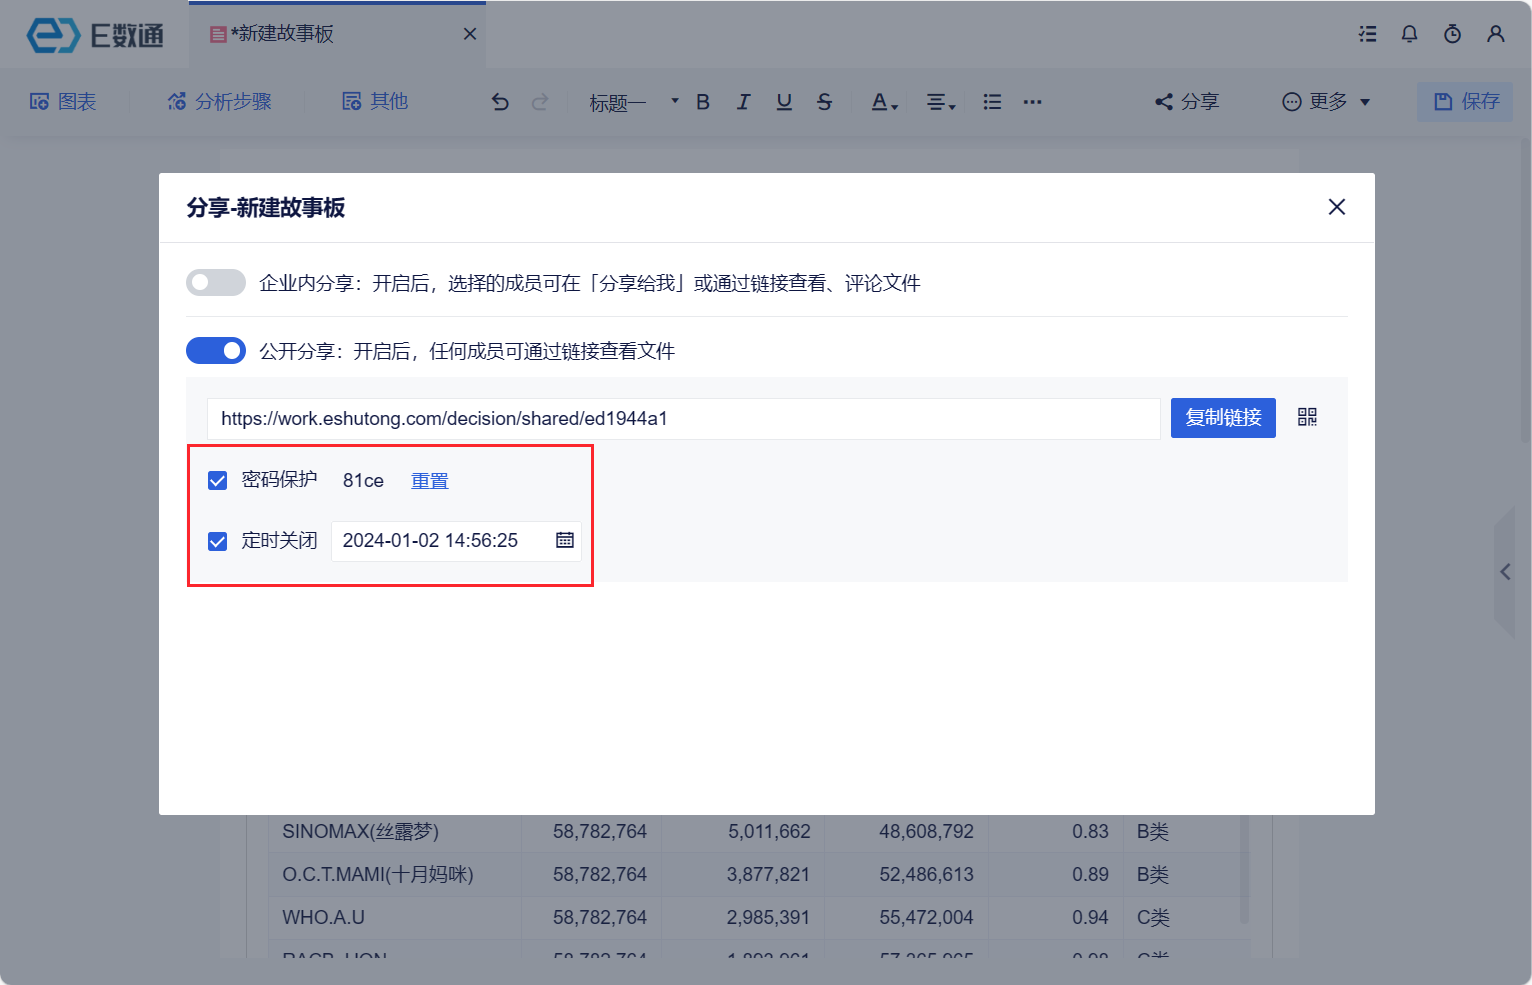Toggle underline formatting
The image size is (1532, 985).
pos(784,102)
